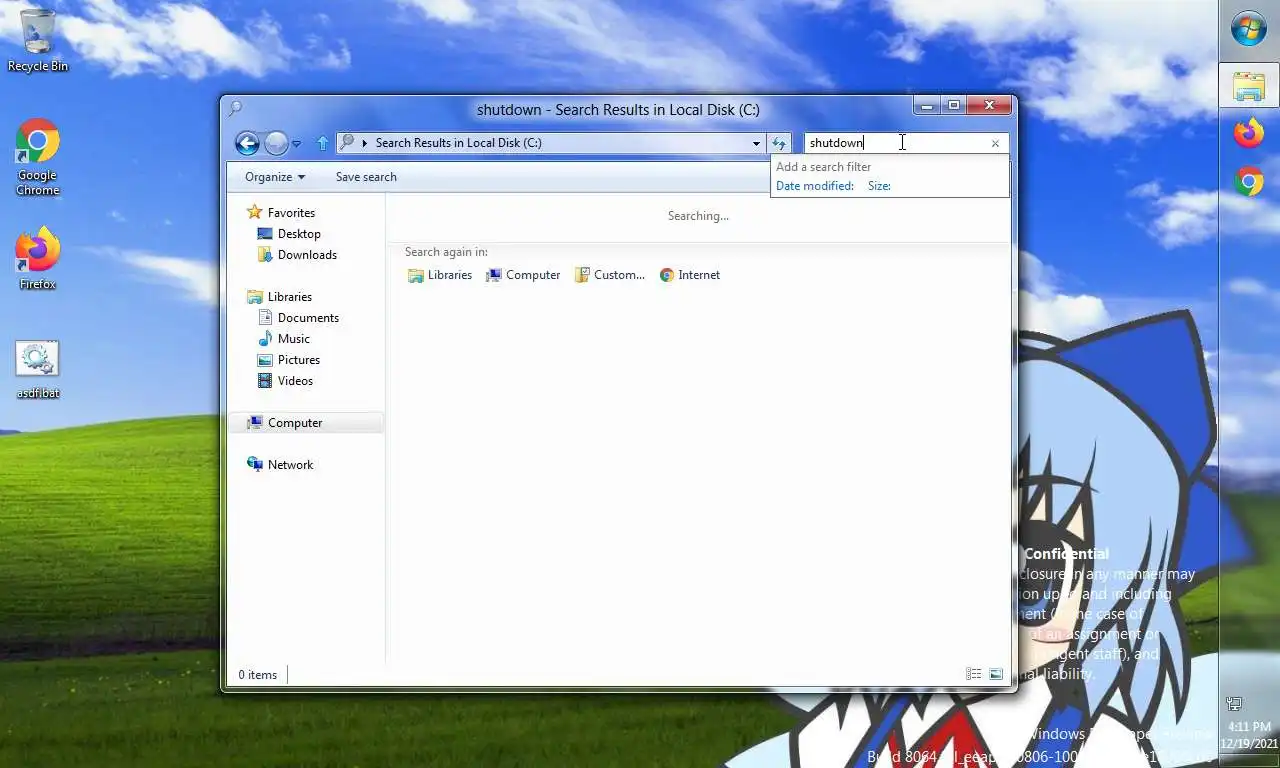Select the Firefox desktop shortcut

point(37,259)
